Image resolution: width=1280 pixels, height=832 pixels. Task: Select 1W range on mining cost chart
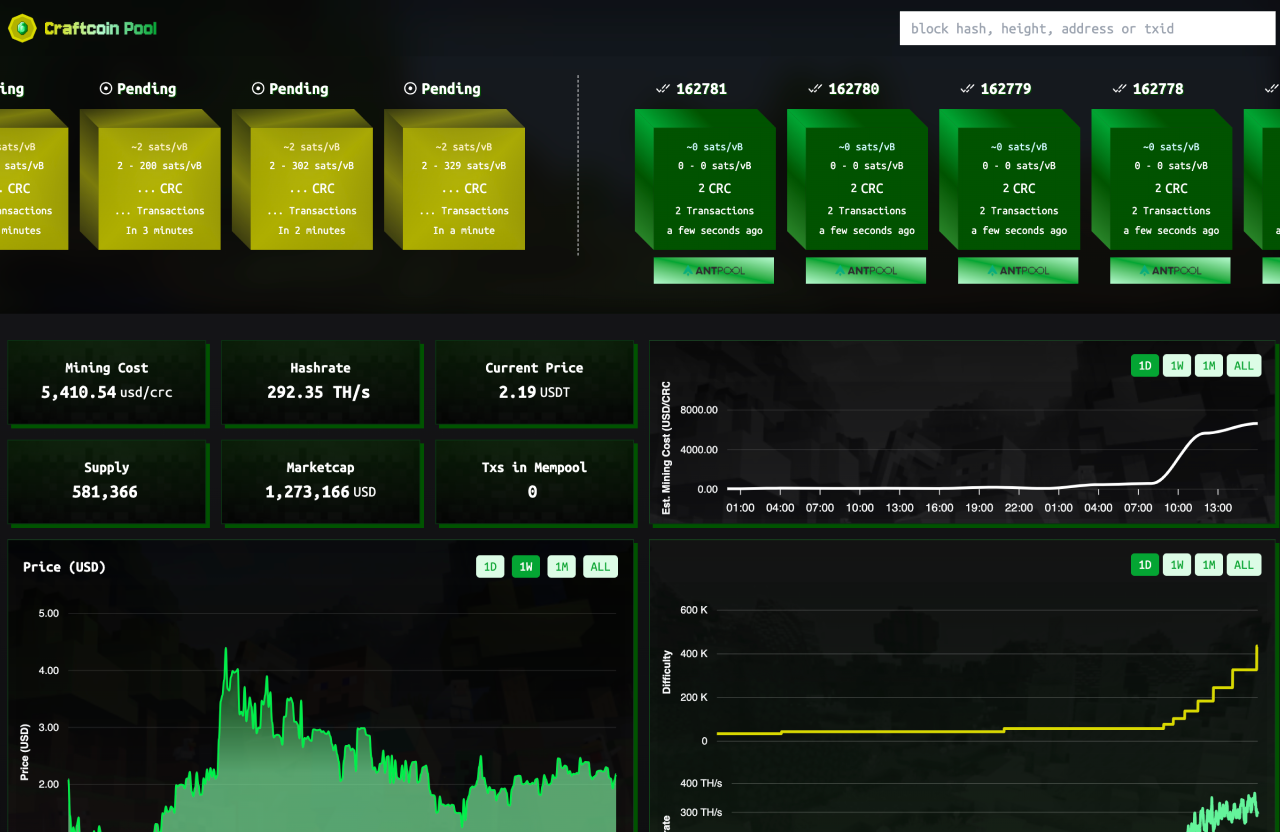pyautogui.click(x=1177, y=366)
